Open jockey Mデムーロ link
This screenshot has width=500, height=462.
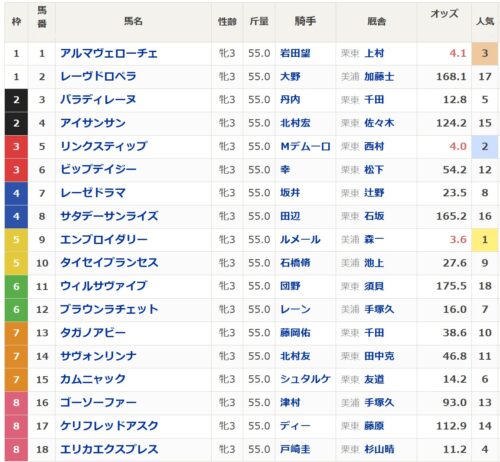pos(305,147)
